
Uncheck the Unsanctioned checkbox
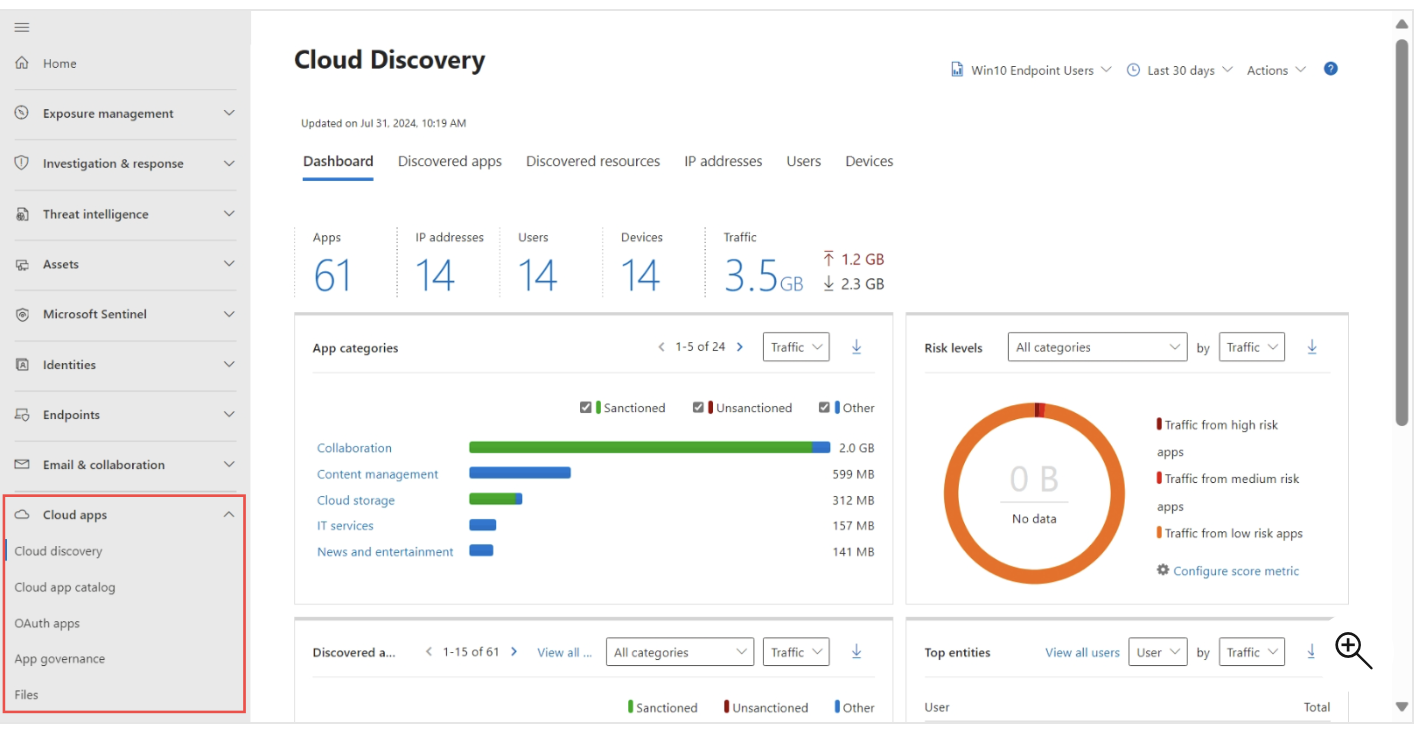point(699,407)
